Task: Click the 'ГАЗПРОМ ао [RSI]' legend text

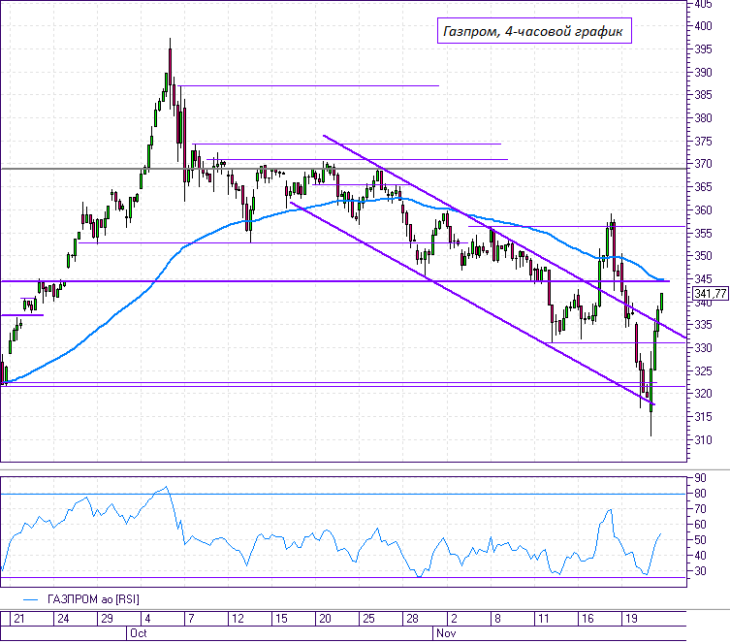Action: [93, 599]
